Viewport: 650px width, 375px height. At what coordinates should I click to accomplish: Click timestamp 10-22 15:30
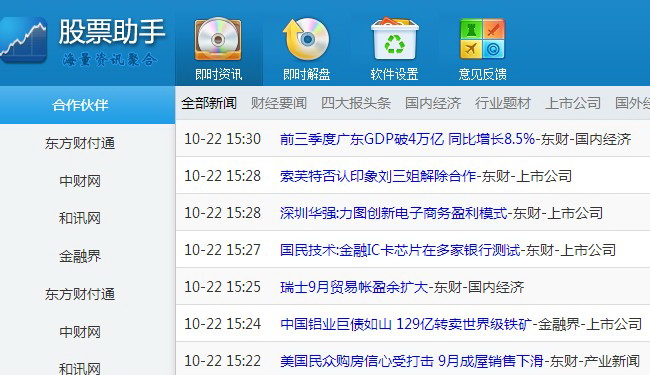(223, 139)
